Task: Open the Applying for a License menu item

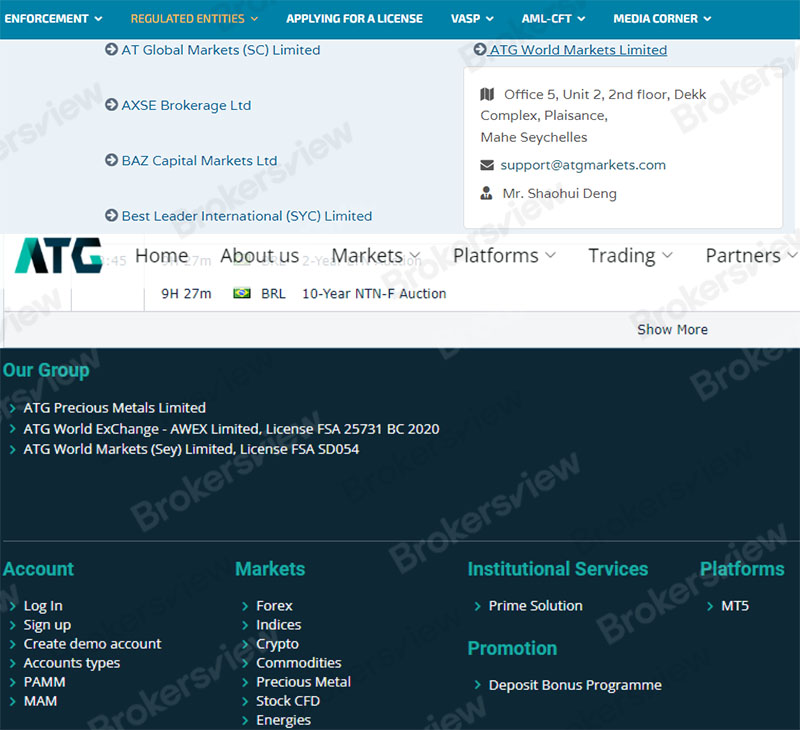Action: click(354, 18)
